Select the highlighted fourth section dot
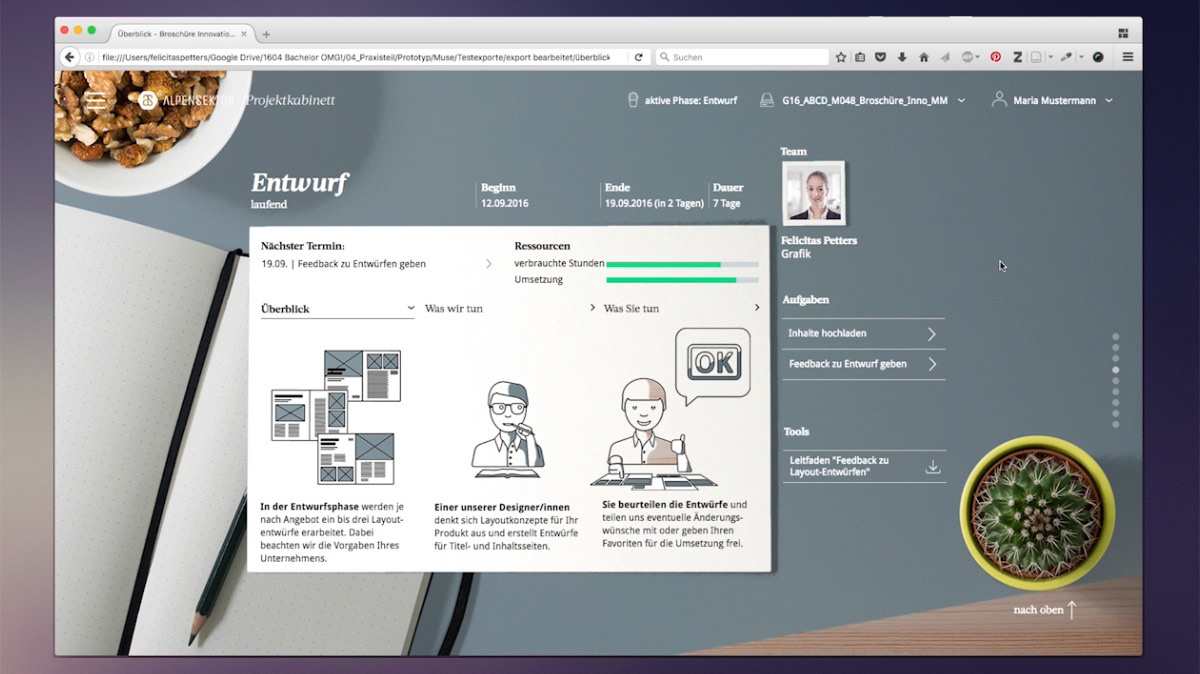1200x674 pixels. tap(1116, 370)
